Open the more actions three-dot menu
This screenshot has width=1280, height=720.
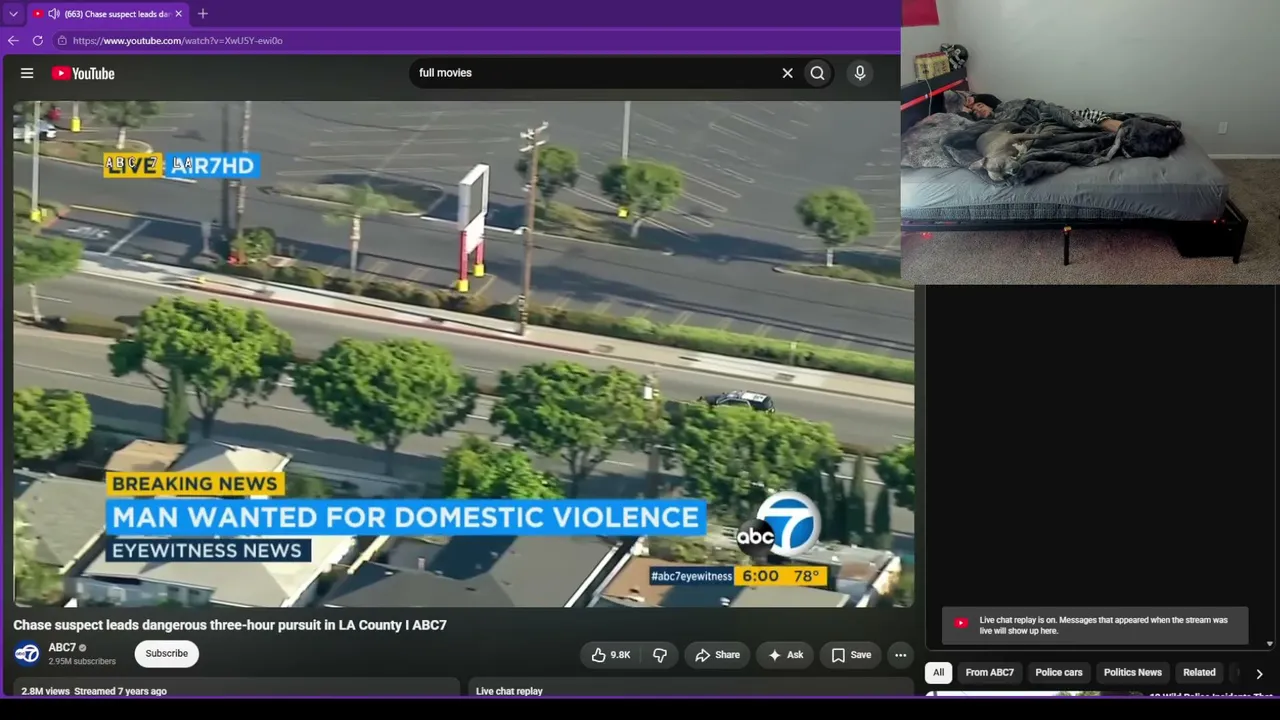(901, 655)
